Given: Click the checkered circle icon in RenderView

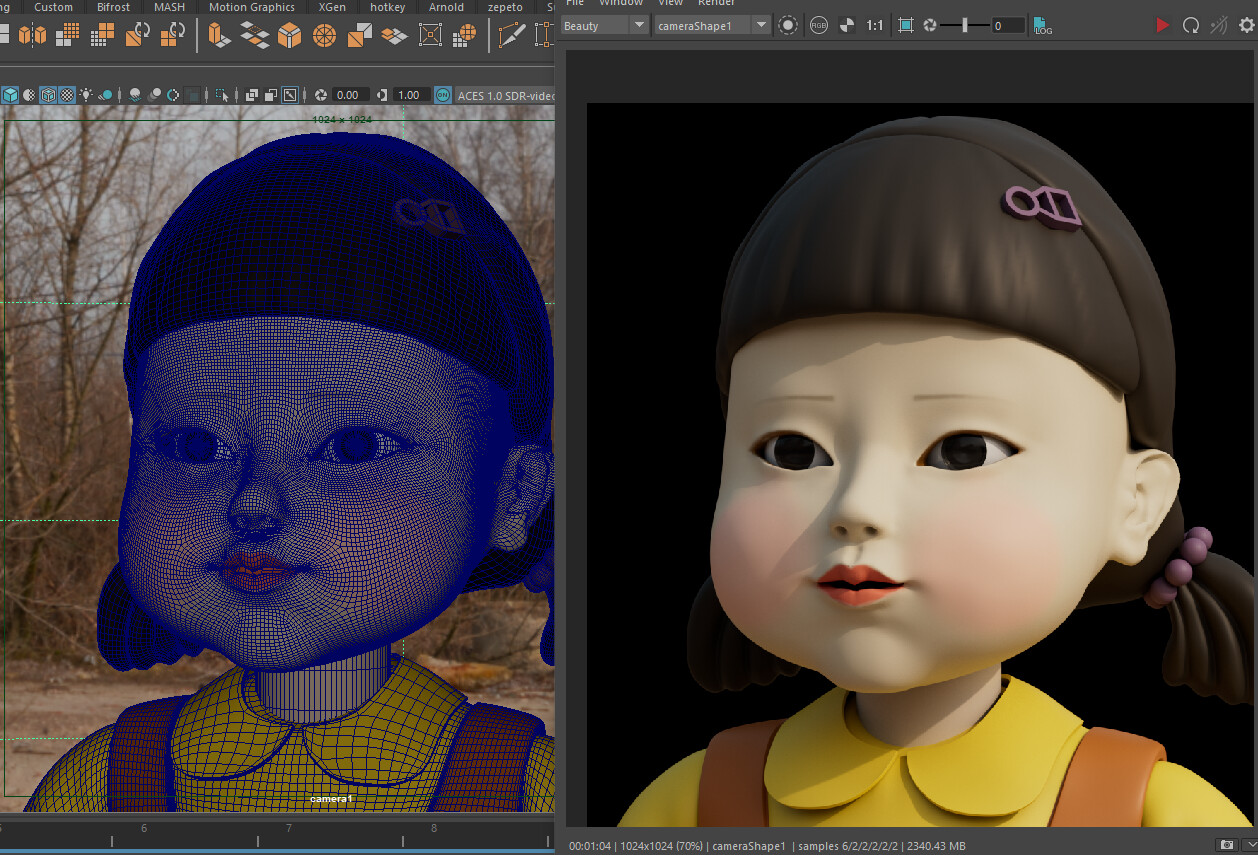Looking at the screenshot, I should coord(847,25).
